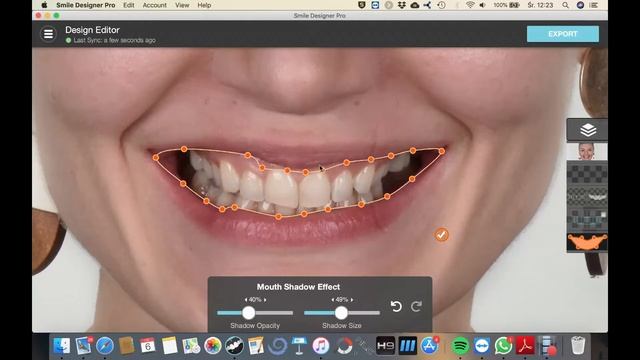The image size is (640, 360).
Task: Open Notes app in the dock
Action: point(169,346)
